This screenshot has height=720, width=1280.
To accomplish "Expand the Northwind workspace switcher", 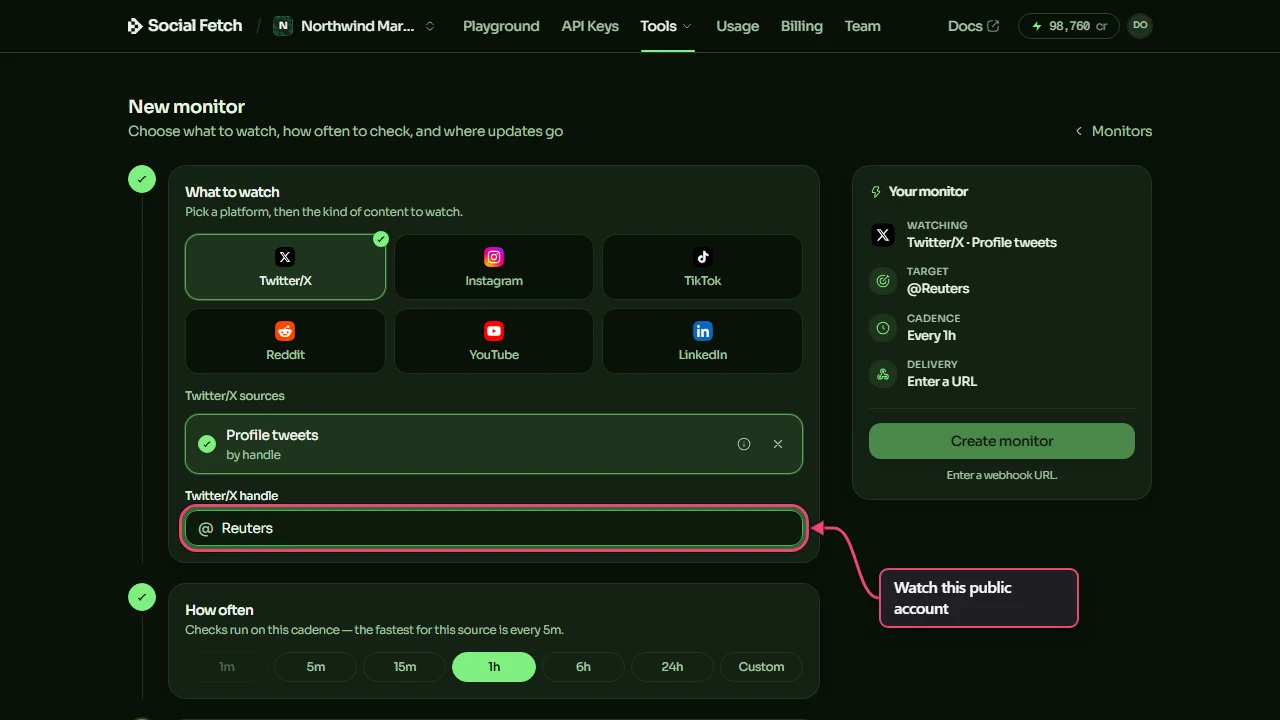I will pos(356,26).
